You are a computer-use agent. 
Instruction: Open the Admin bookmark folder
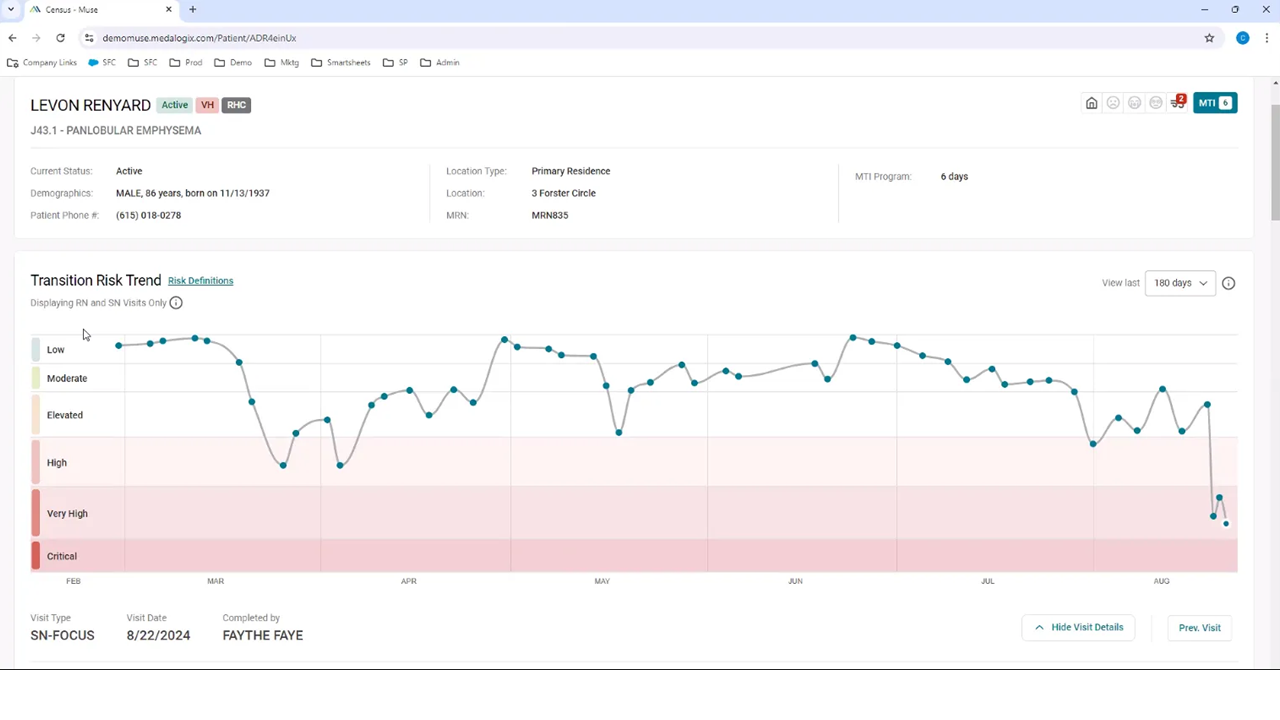tap(440, 62)
